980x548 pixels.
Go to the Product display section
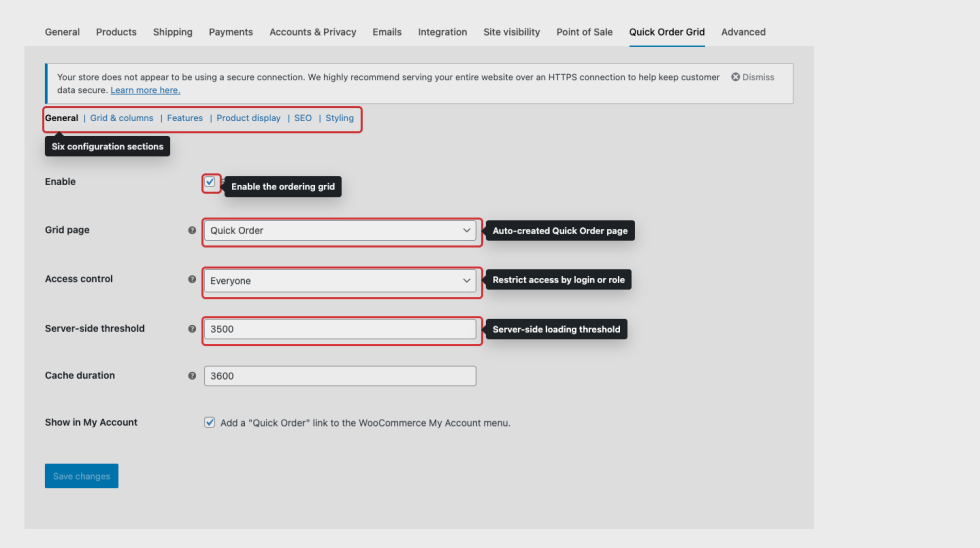coord(248,118)
